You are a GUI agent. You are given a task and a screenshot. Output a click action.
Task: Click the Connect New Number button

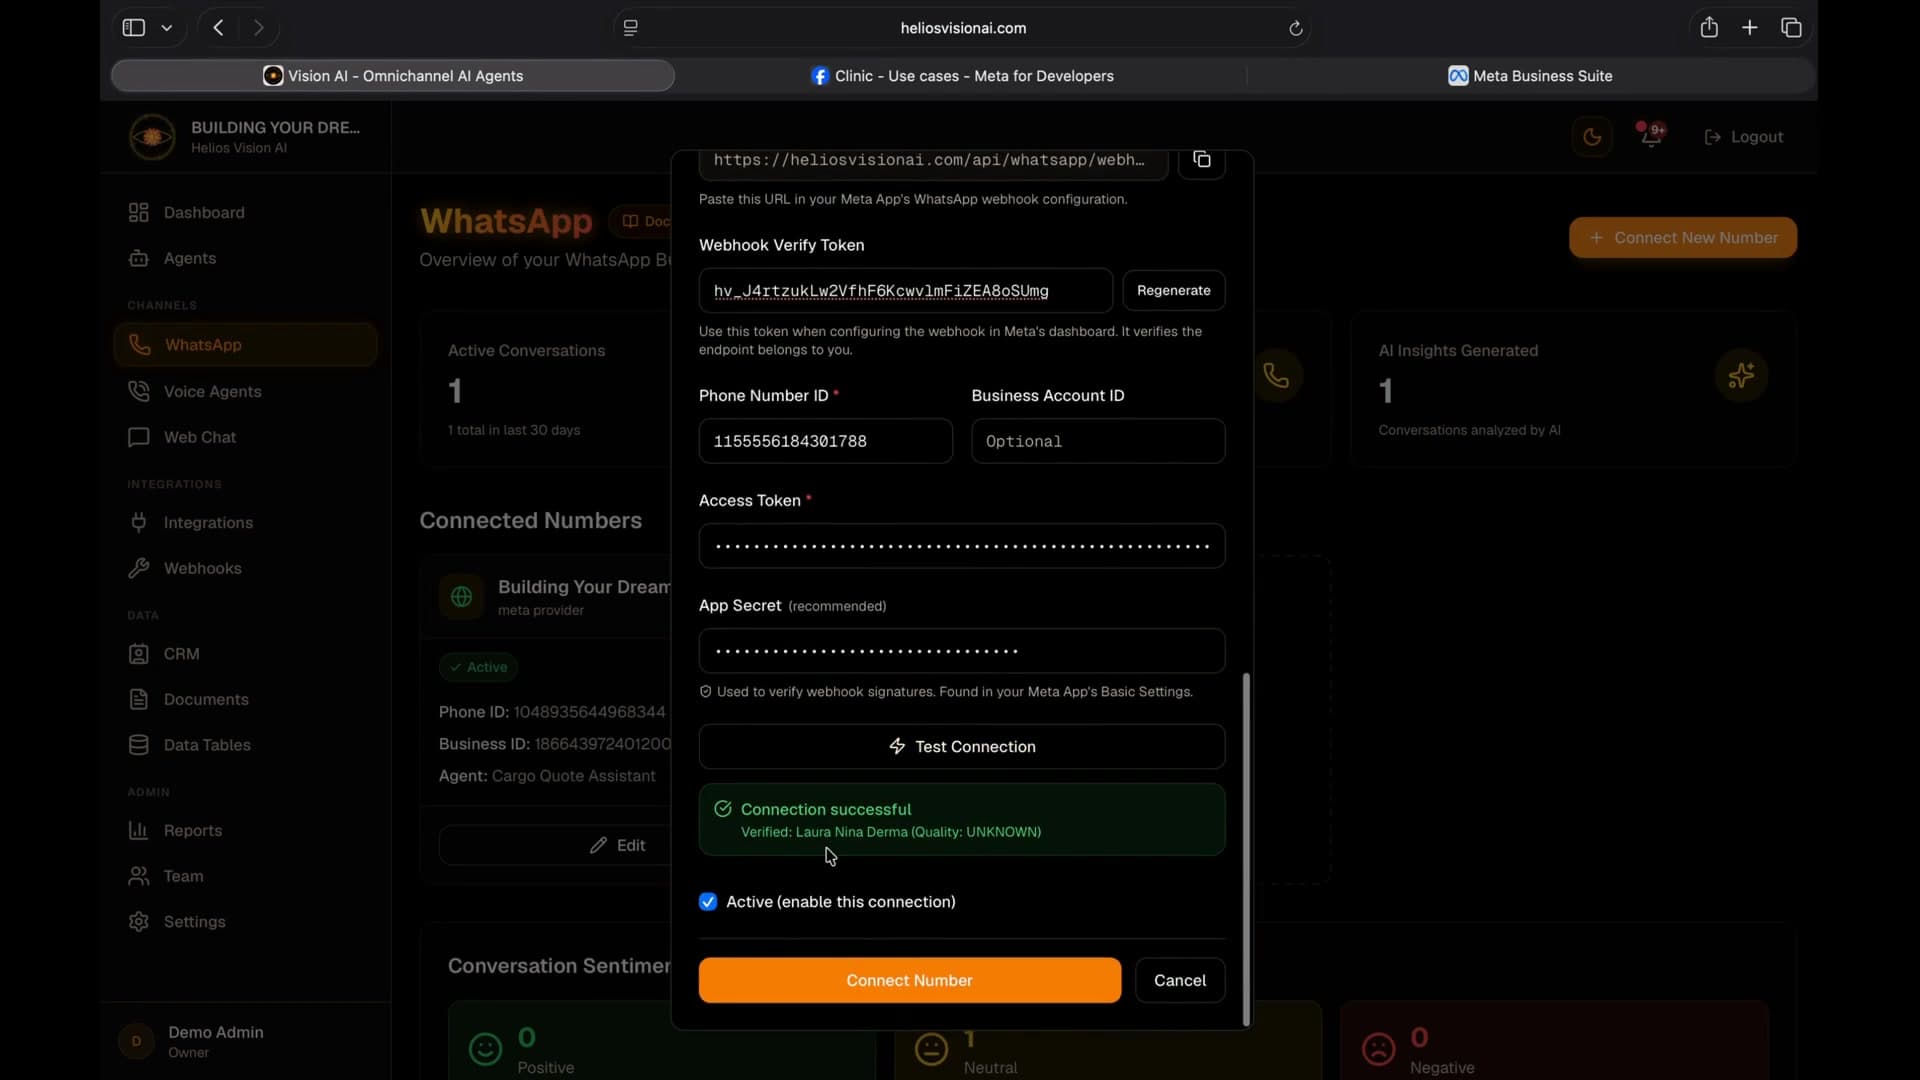point(1683,238)
